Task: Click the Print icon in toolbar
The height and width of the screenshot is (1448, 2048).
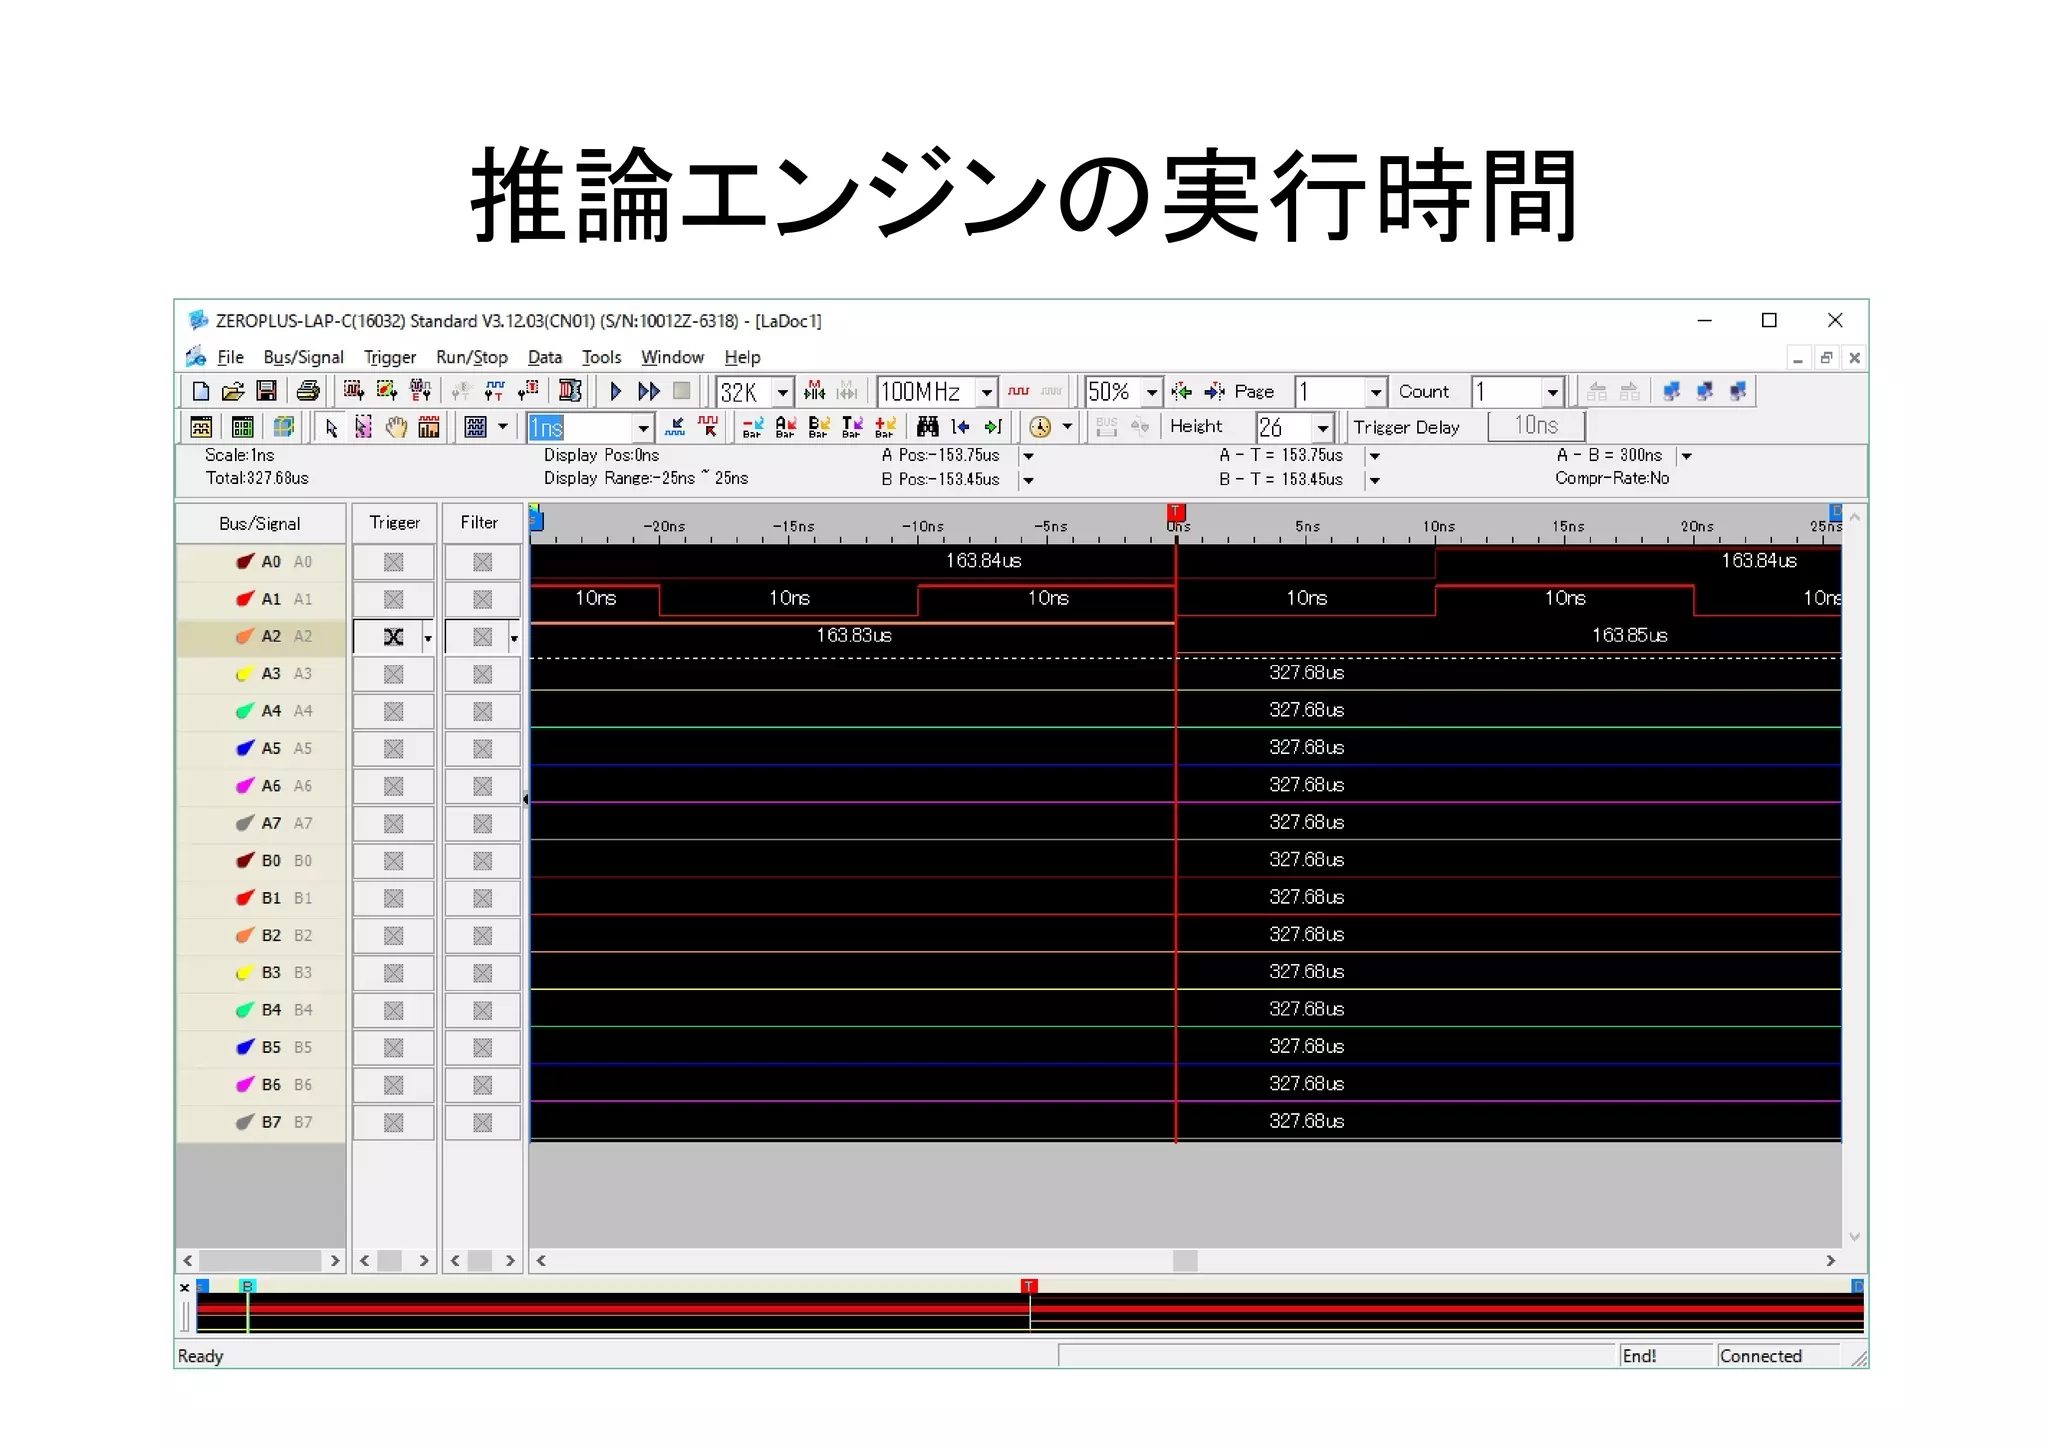Action: tap(308, 391)
